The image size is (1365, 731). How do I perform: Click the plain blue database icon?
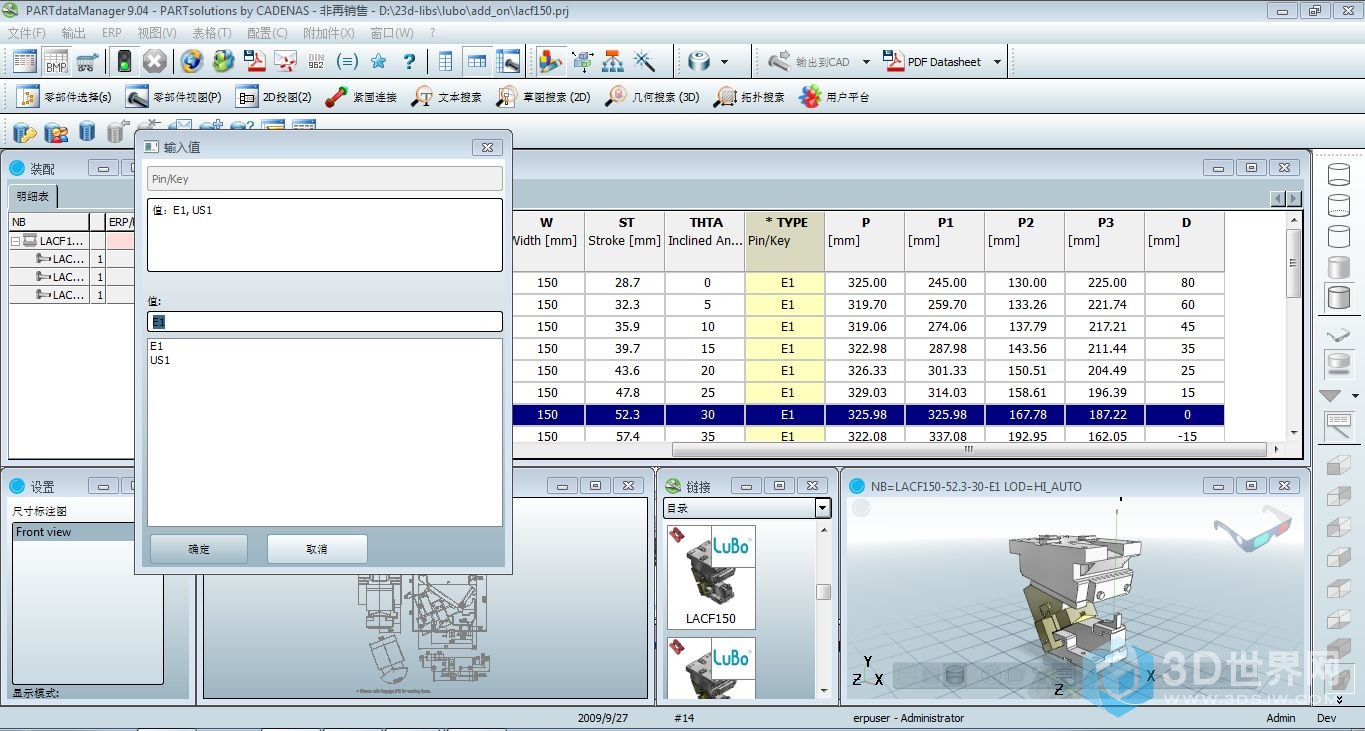[87, 132]
